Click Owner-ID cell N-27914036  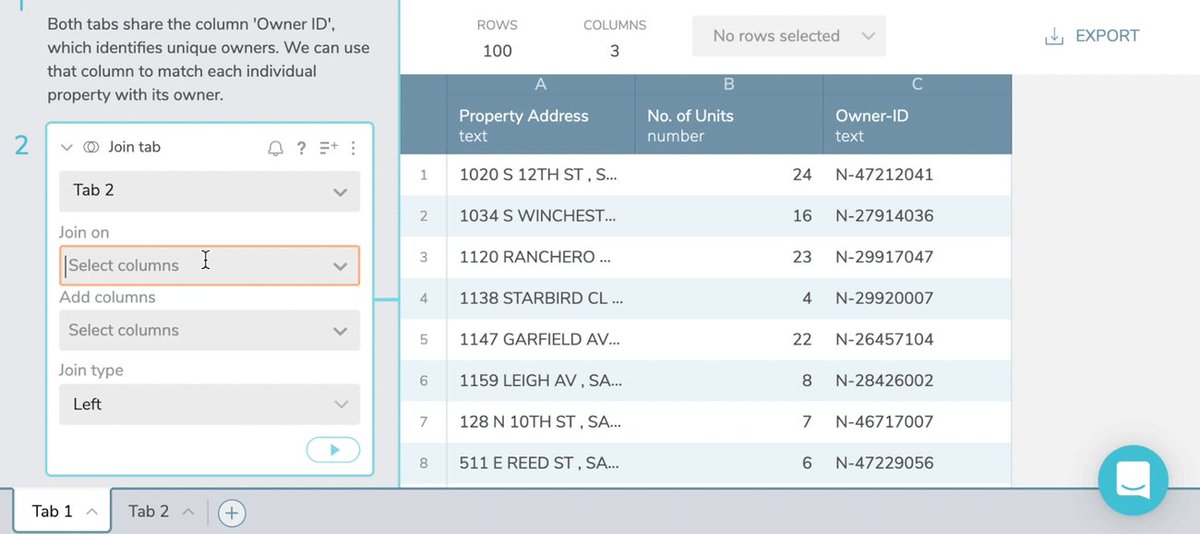point(917,216)
